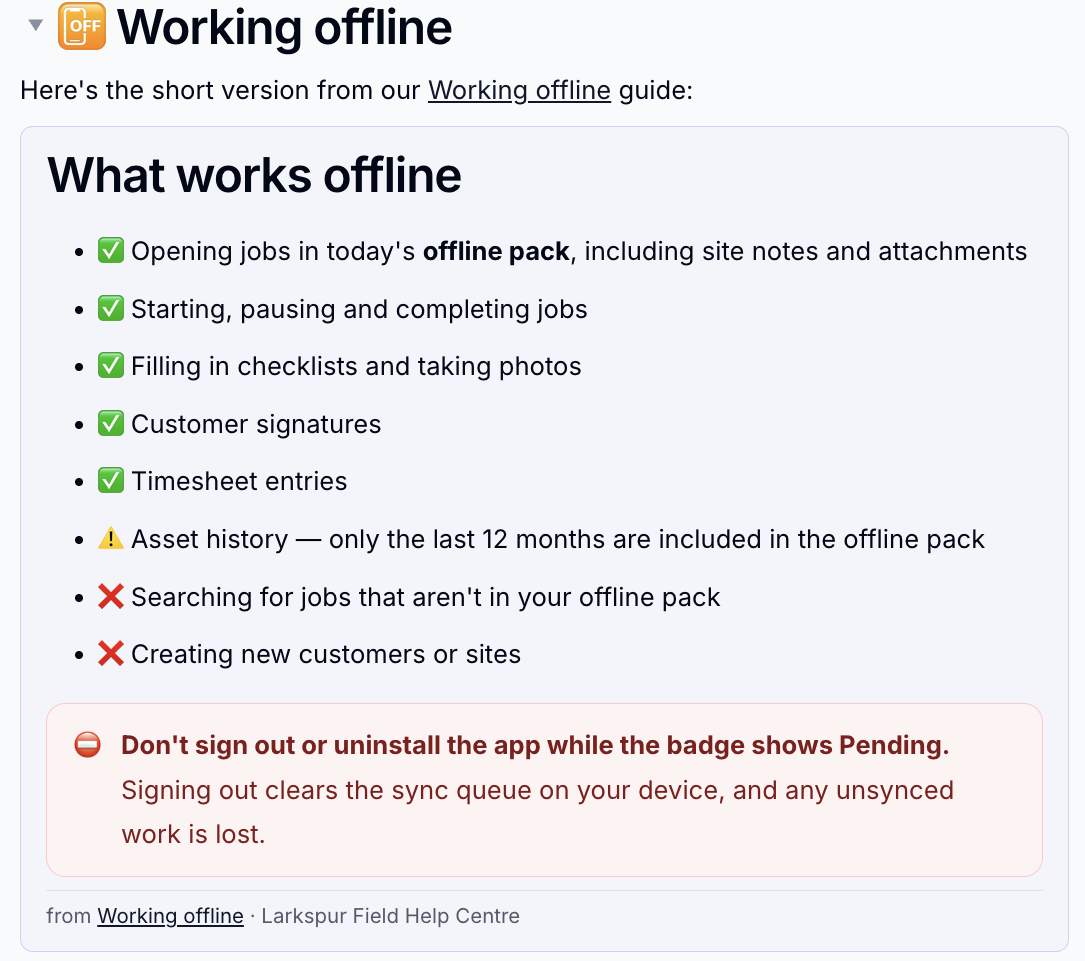Click the Asset history list item text
This screenshot has height=961, width=1085.
point(558,539)
